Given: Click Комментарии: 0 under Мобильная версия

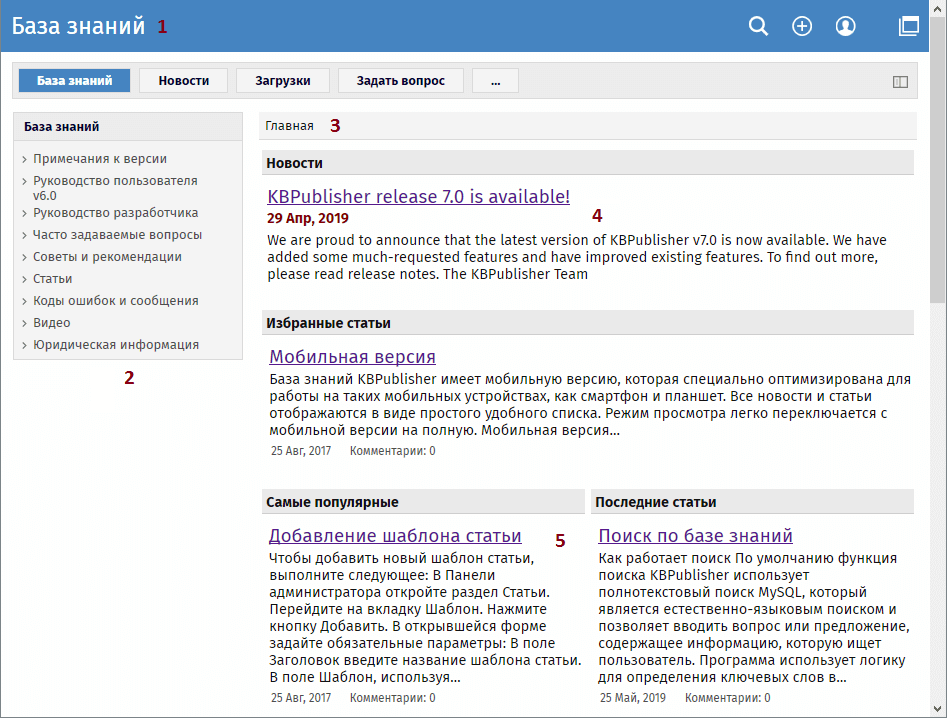Looking at the screenshot, I should 393,450.
